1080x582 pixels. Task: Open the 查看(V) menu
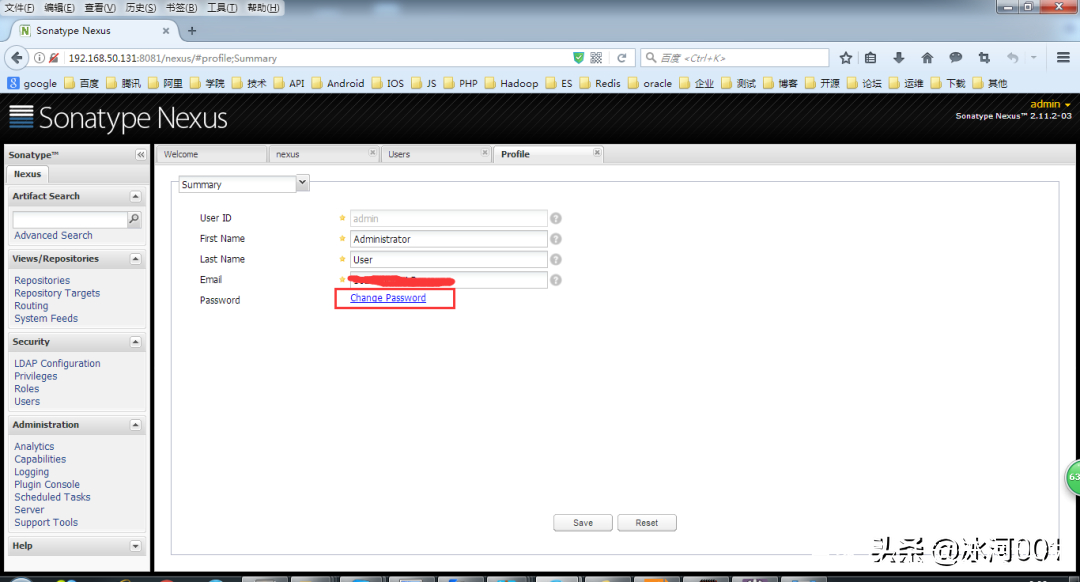[x=100, y=8]
